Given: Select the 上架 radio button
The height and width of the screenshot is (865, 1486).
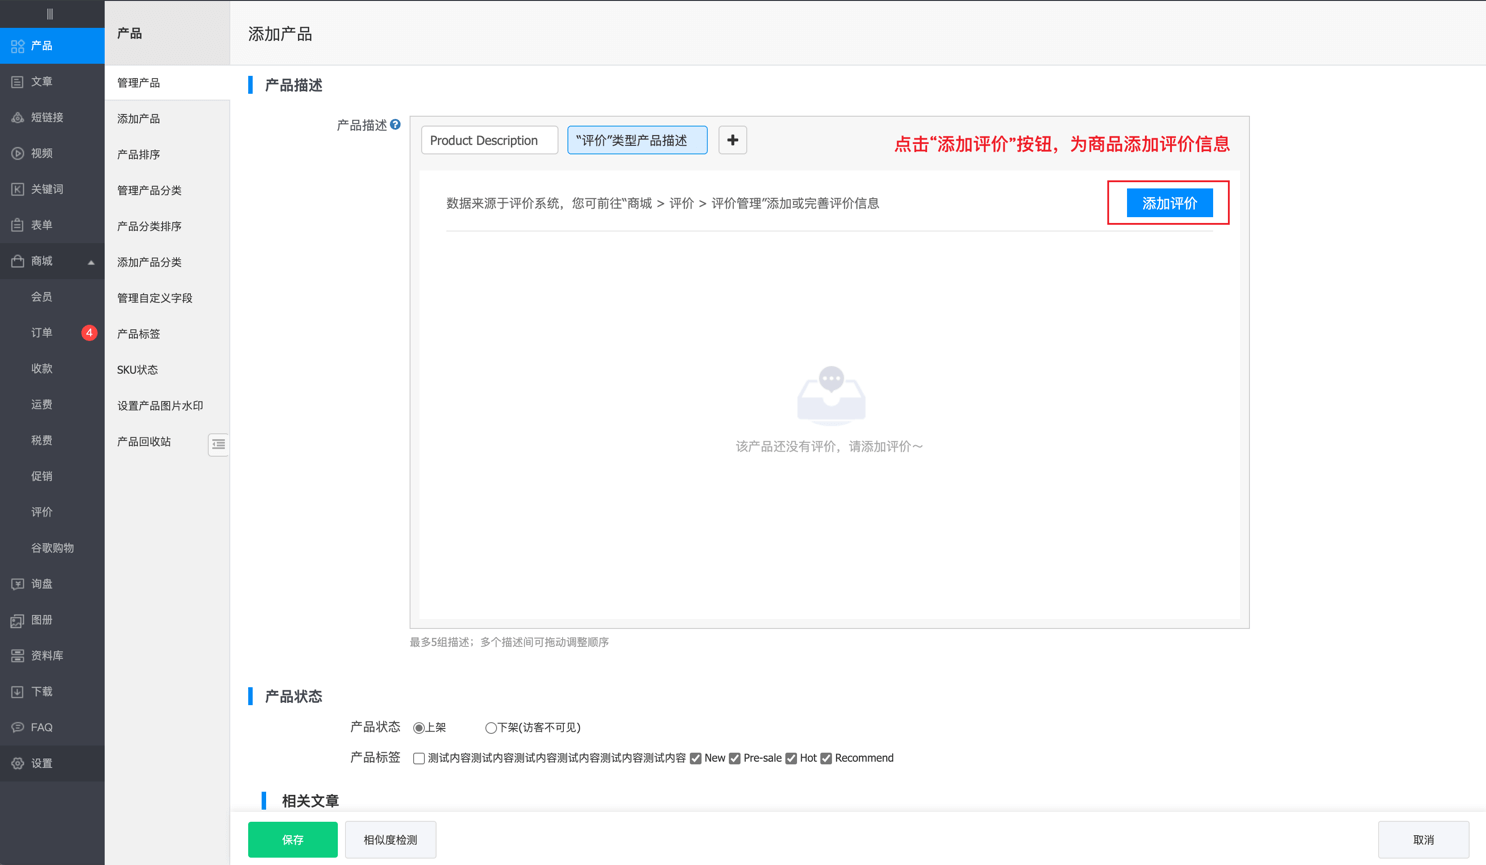Looking at the screenshot, I should click(419, 728).
